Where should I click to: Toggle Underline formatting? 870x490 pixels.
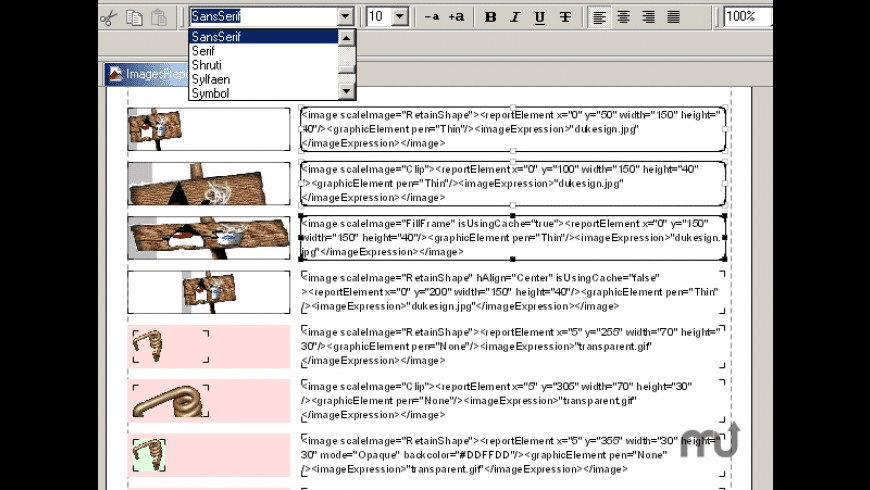[539, 17]
